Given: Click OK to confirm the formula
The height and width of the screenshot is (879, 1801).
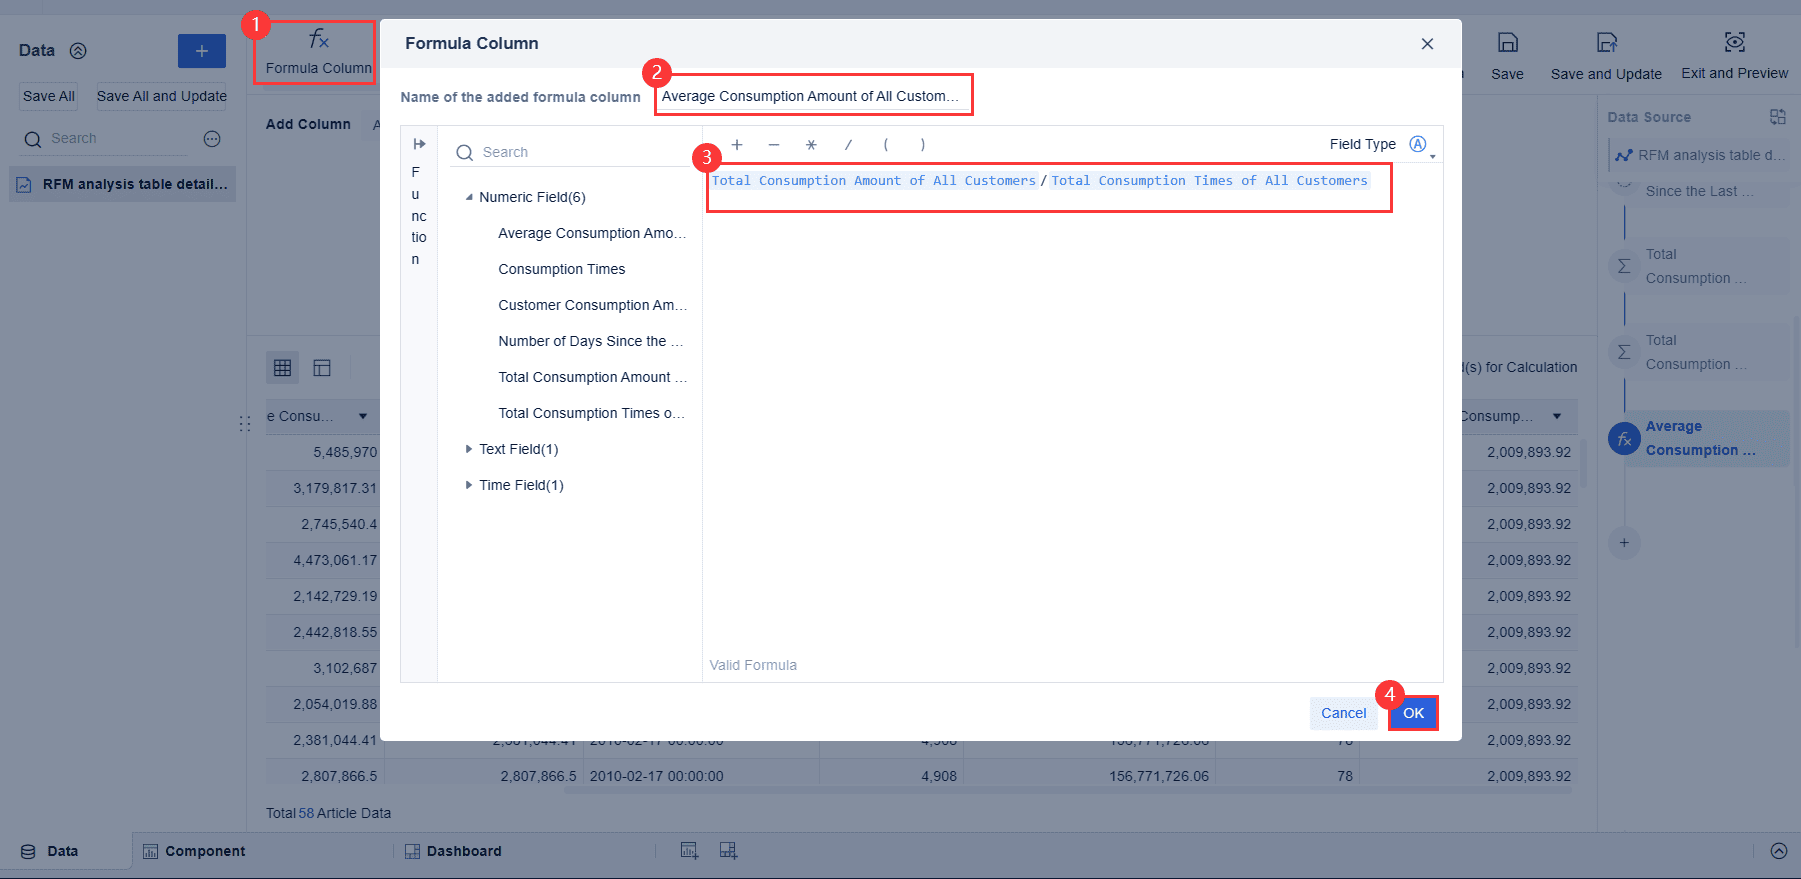Looking at the screenshot, I should pyautogui.click(x=1413, y=713).
